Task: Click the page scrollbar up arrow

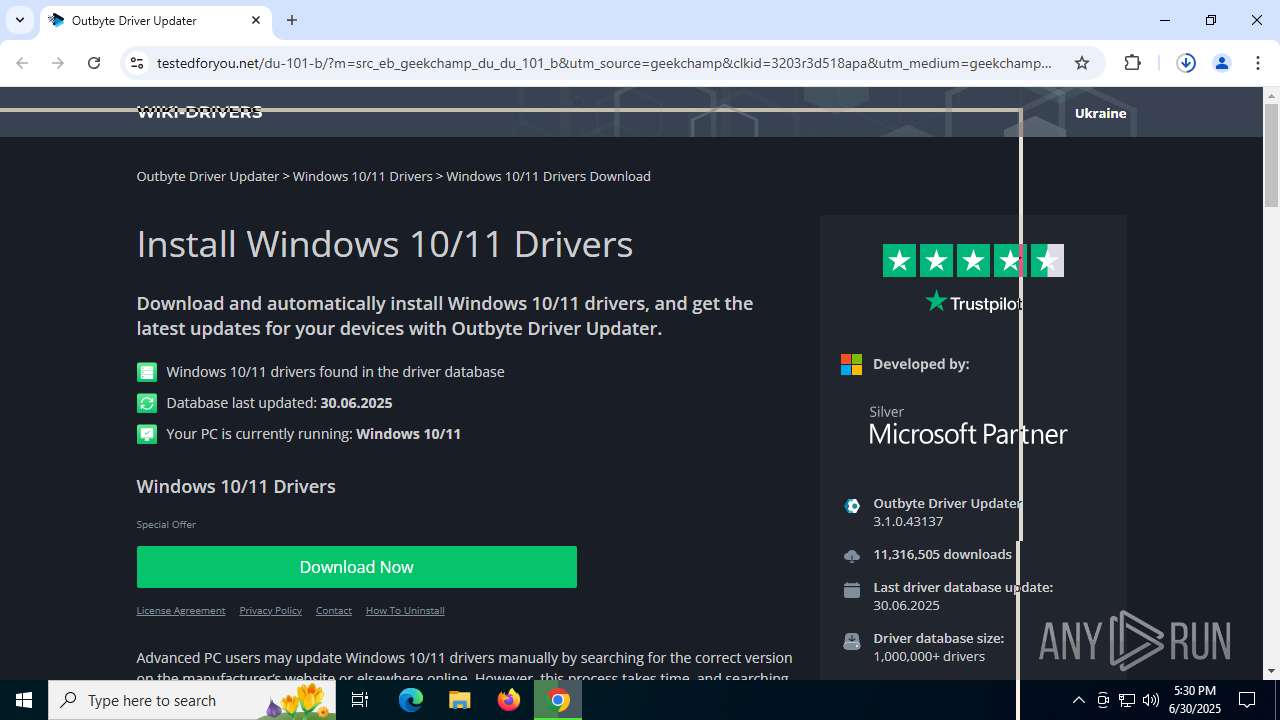Action: tap(1272, 96)
